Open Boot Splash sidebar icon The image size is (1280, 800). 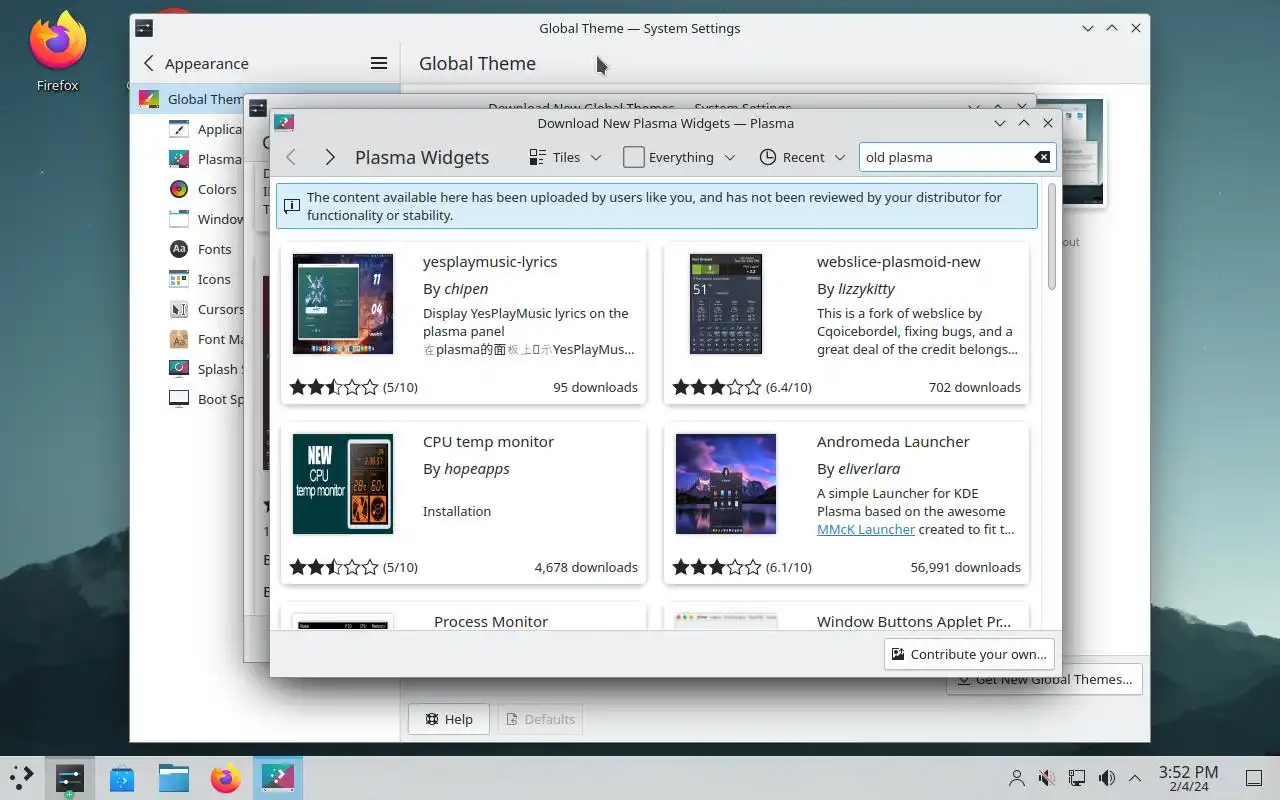pos(179,399)
